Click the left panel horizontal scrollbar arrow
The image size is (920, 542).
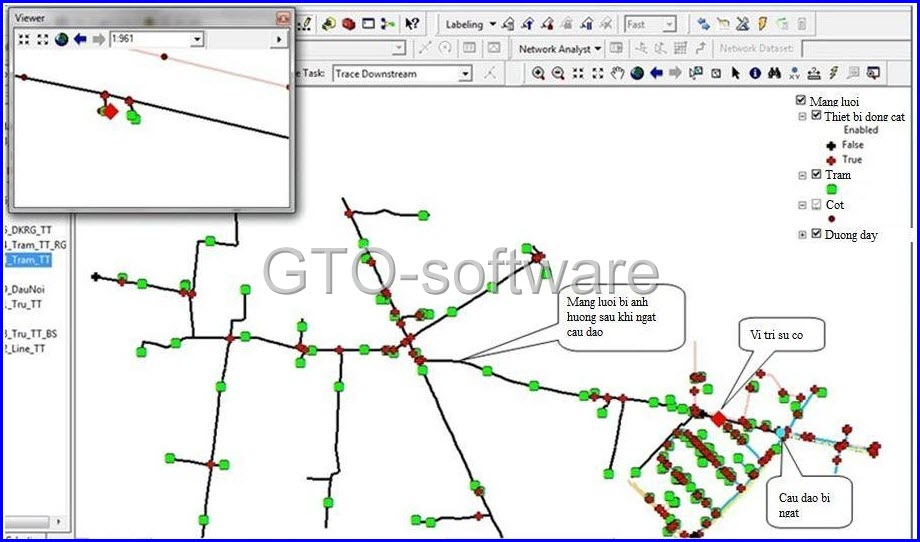click(58, 521)
